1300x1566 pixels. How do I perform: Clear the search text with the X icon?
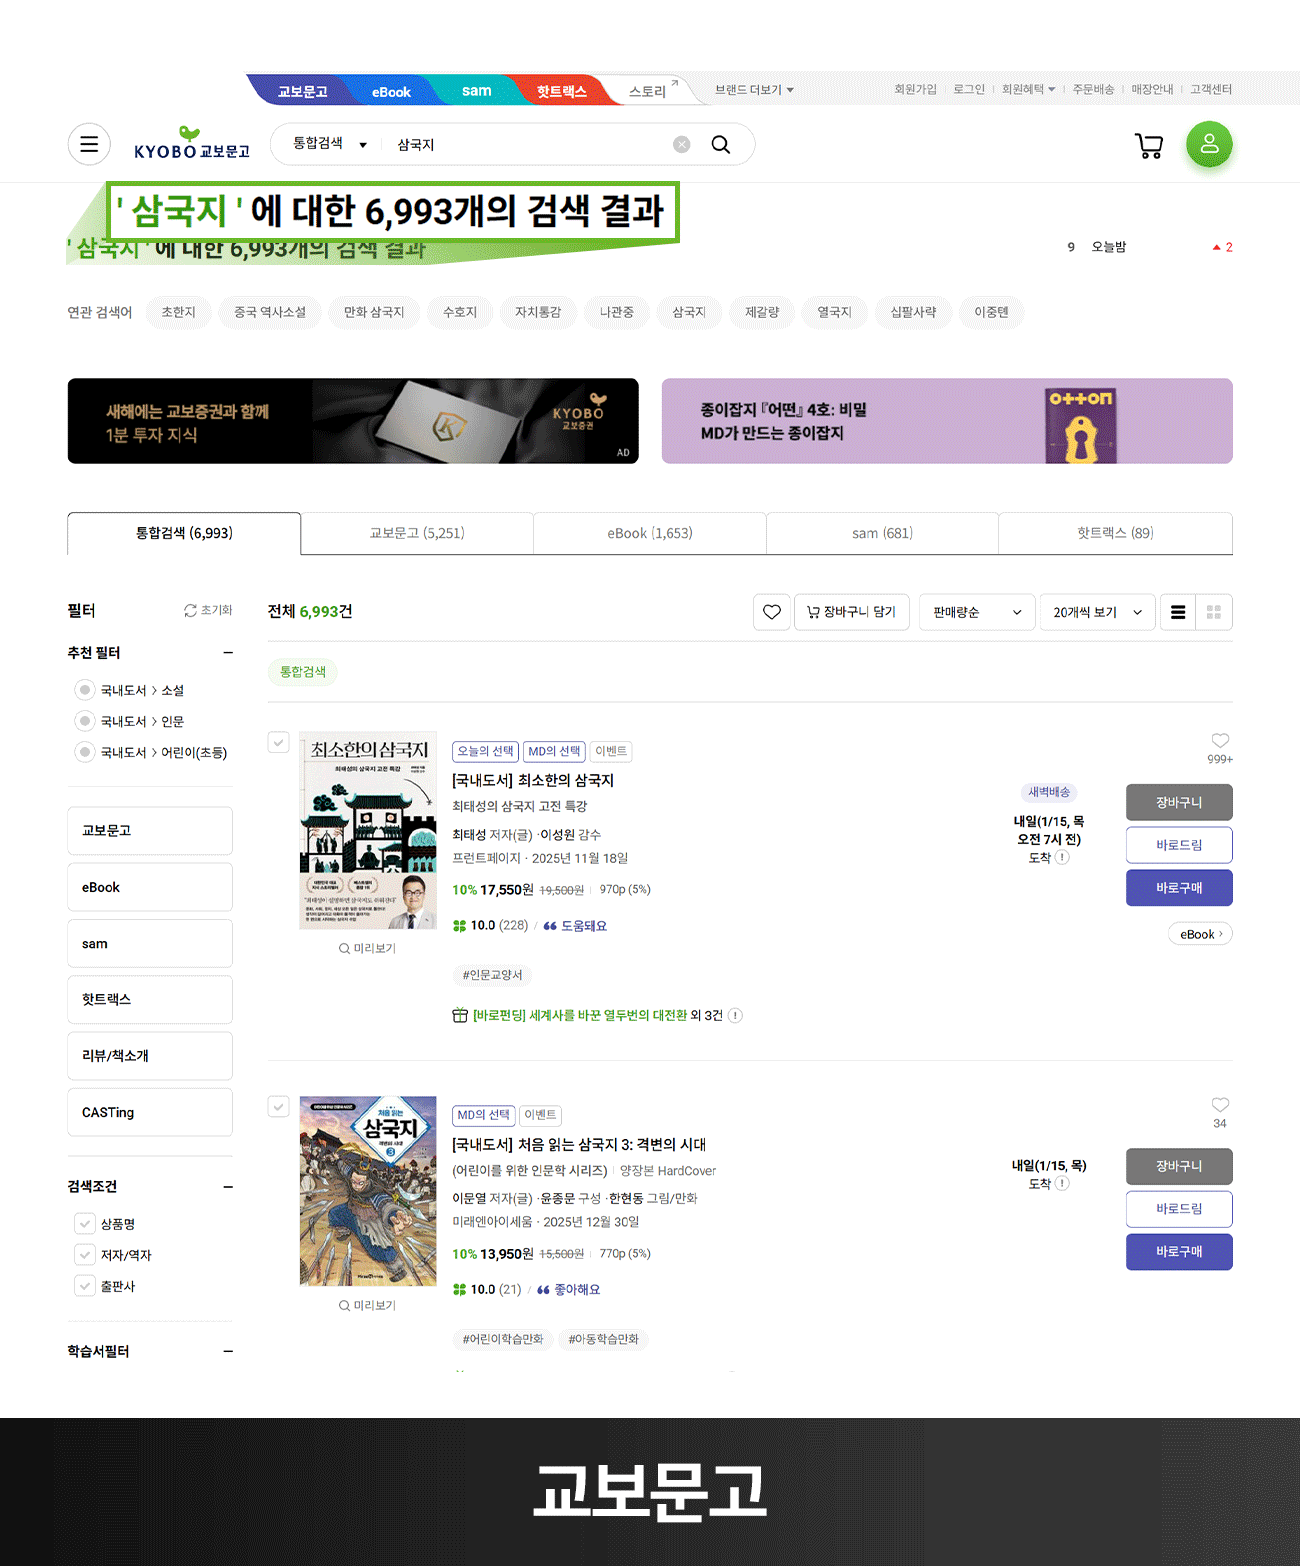pos(682,144)
